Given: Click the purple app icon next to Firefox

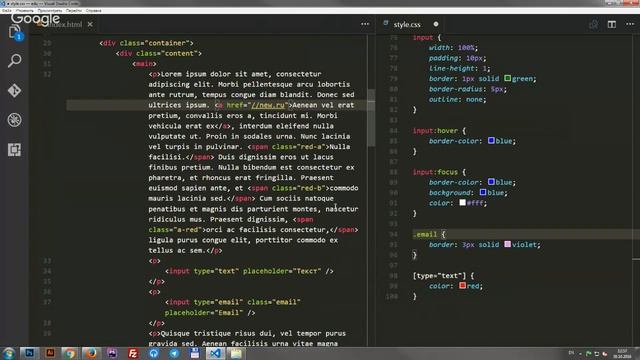Looking at the screenshot, I should click(x=112, y=353).
